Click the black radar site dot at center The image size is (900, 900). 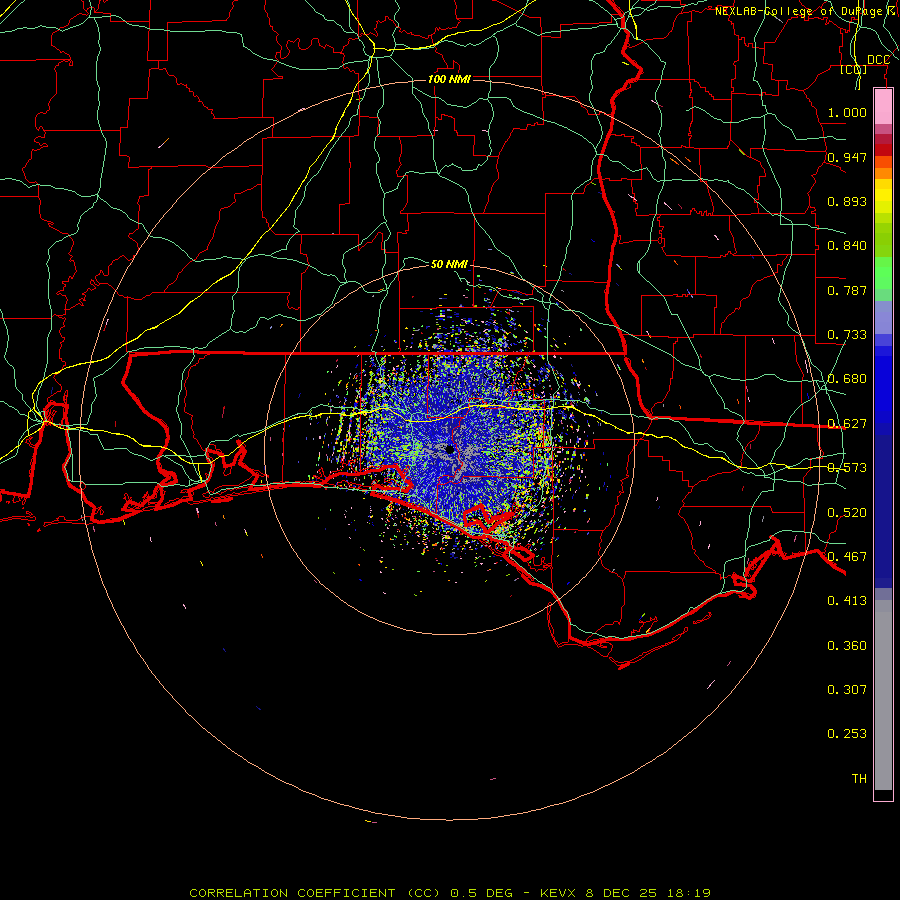coord(450,449)
